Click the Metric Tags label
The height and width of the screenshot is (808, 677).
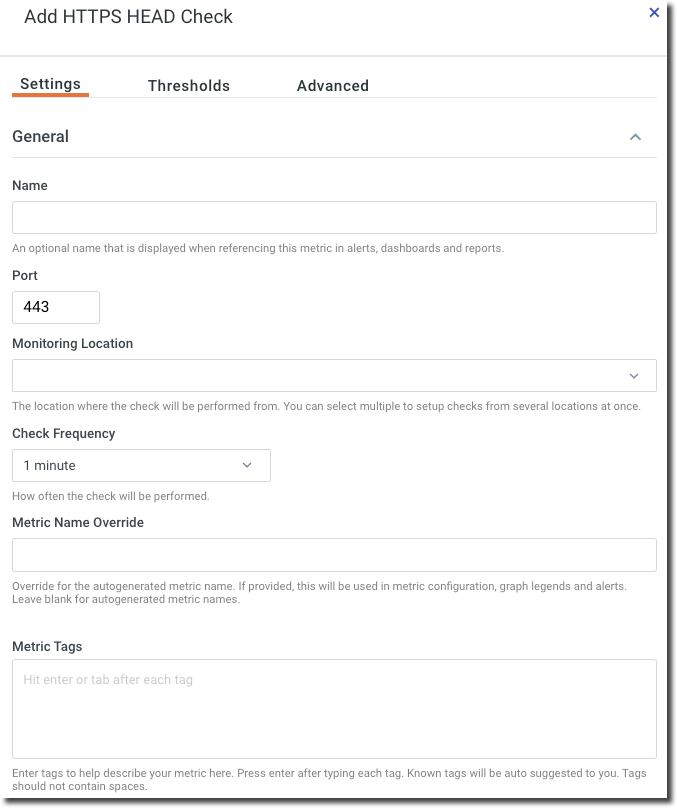47,647
